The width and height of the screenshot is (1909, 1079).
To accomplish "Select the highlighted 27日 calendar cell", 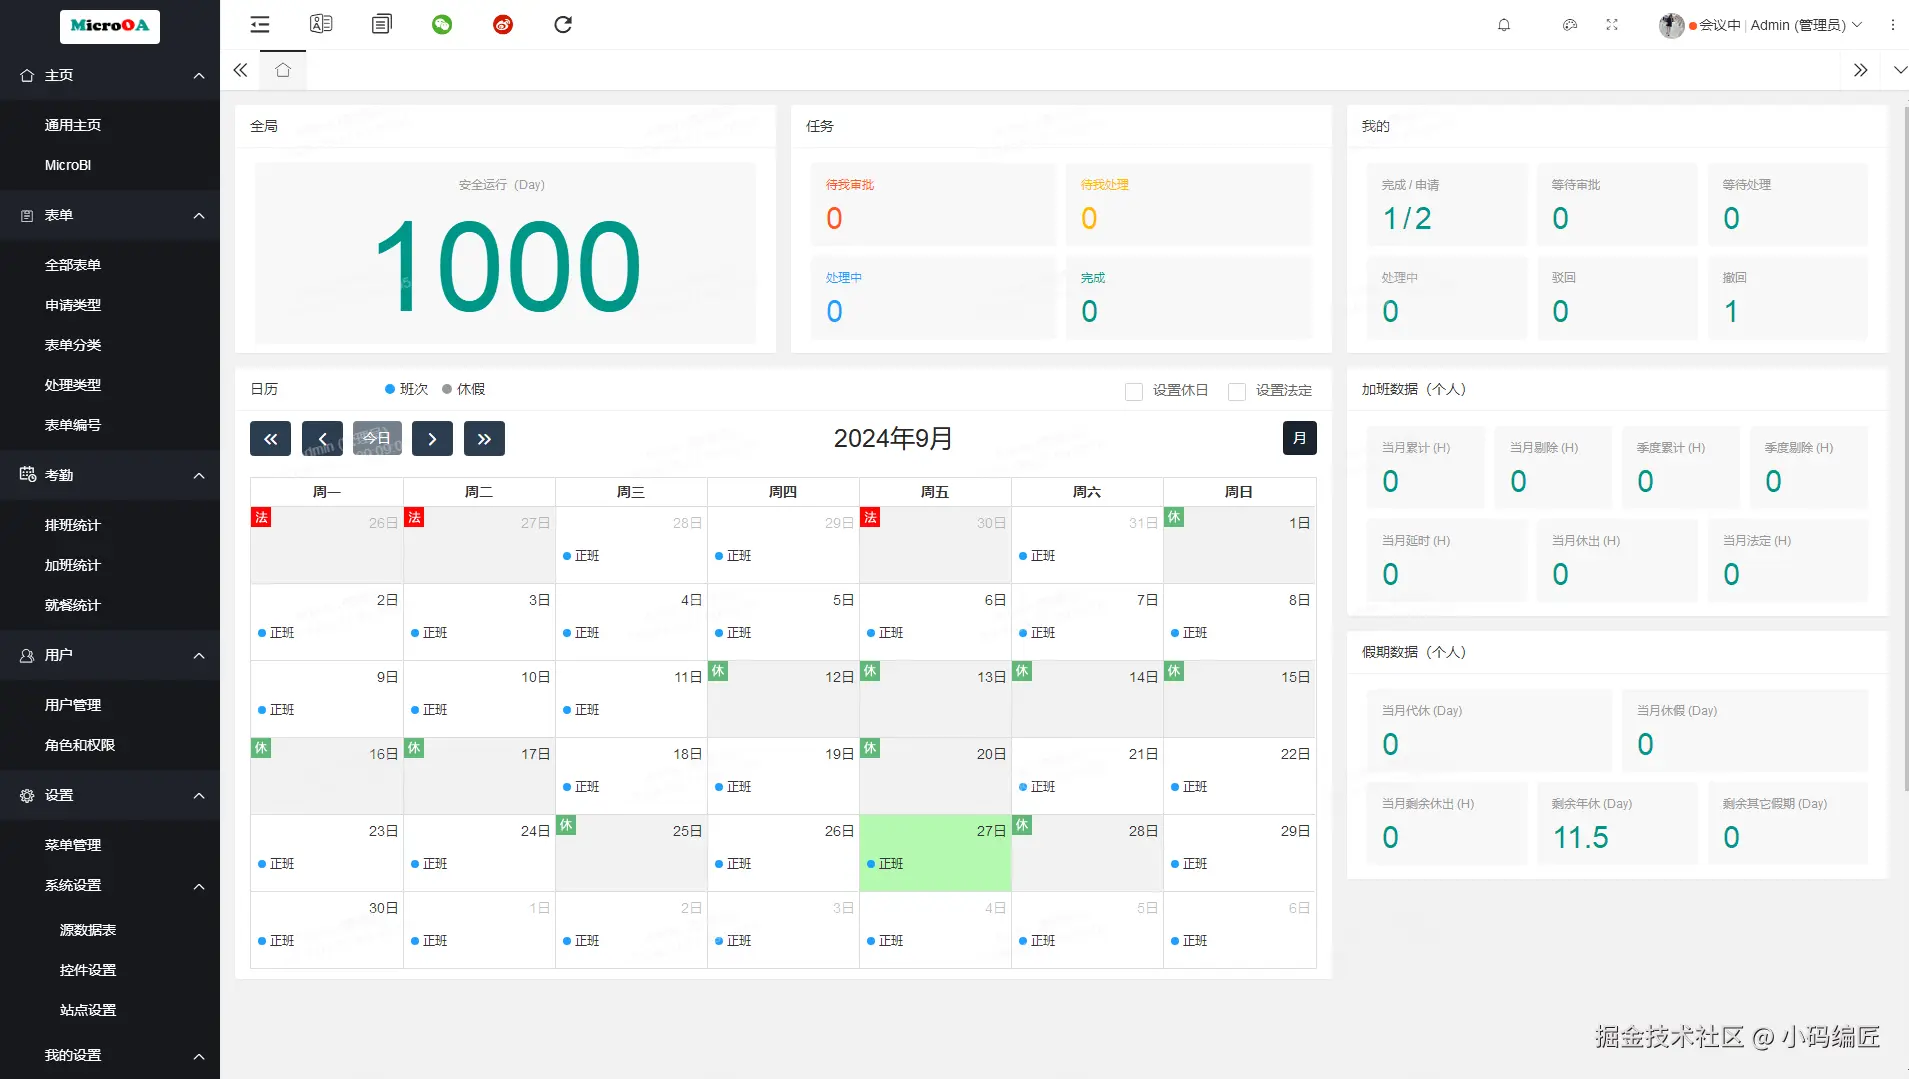I will click(935, 852).
